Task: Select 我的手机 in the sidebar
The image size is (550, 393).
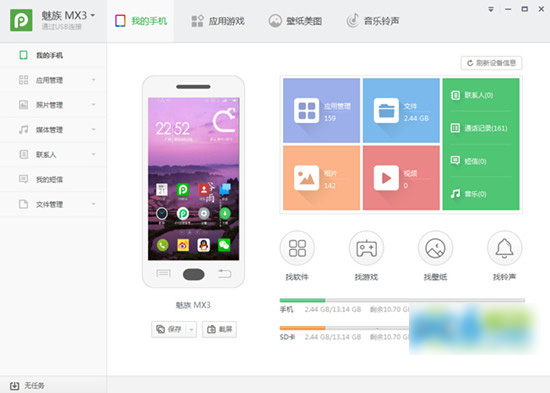Action: 53,55
